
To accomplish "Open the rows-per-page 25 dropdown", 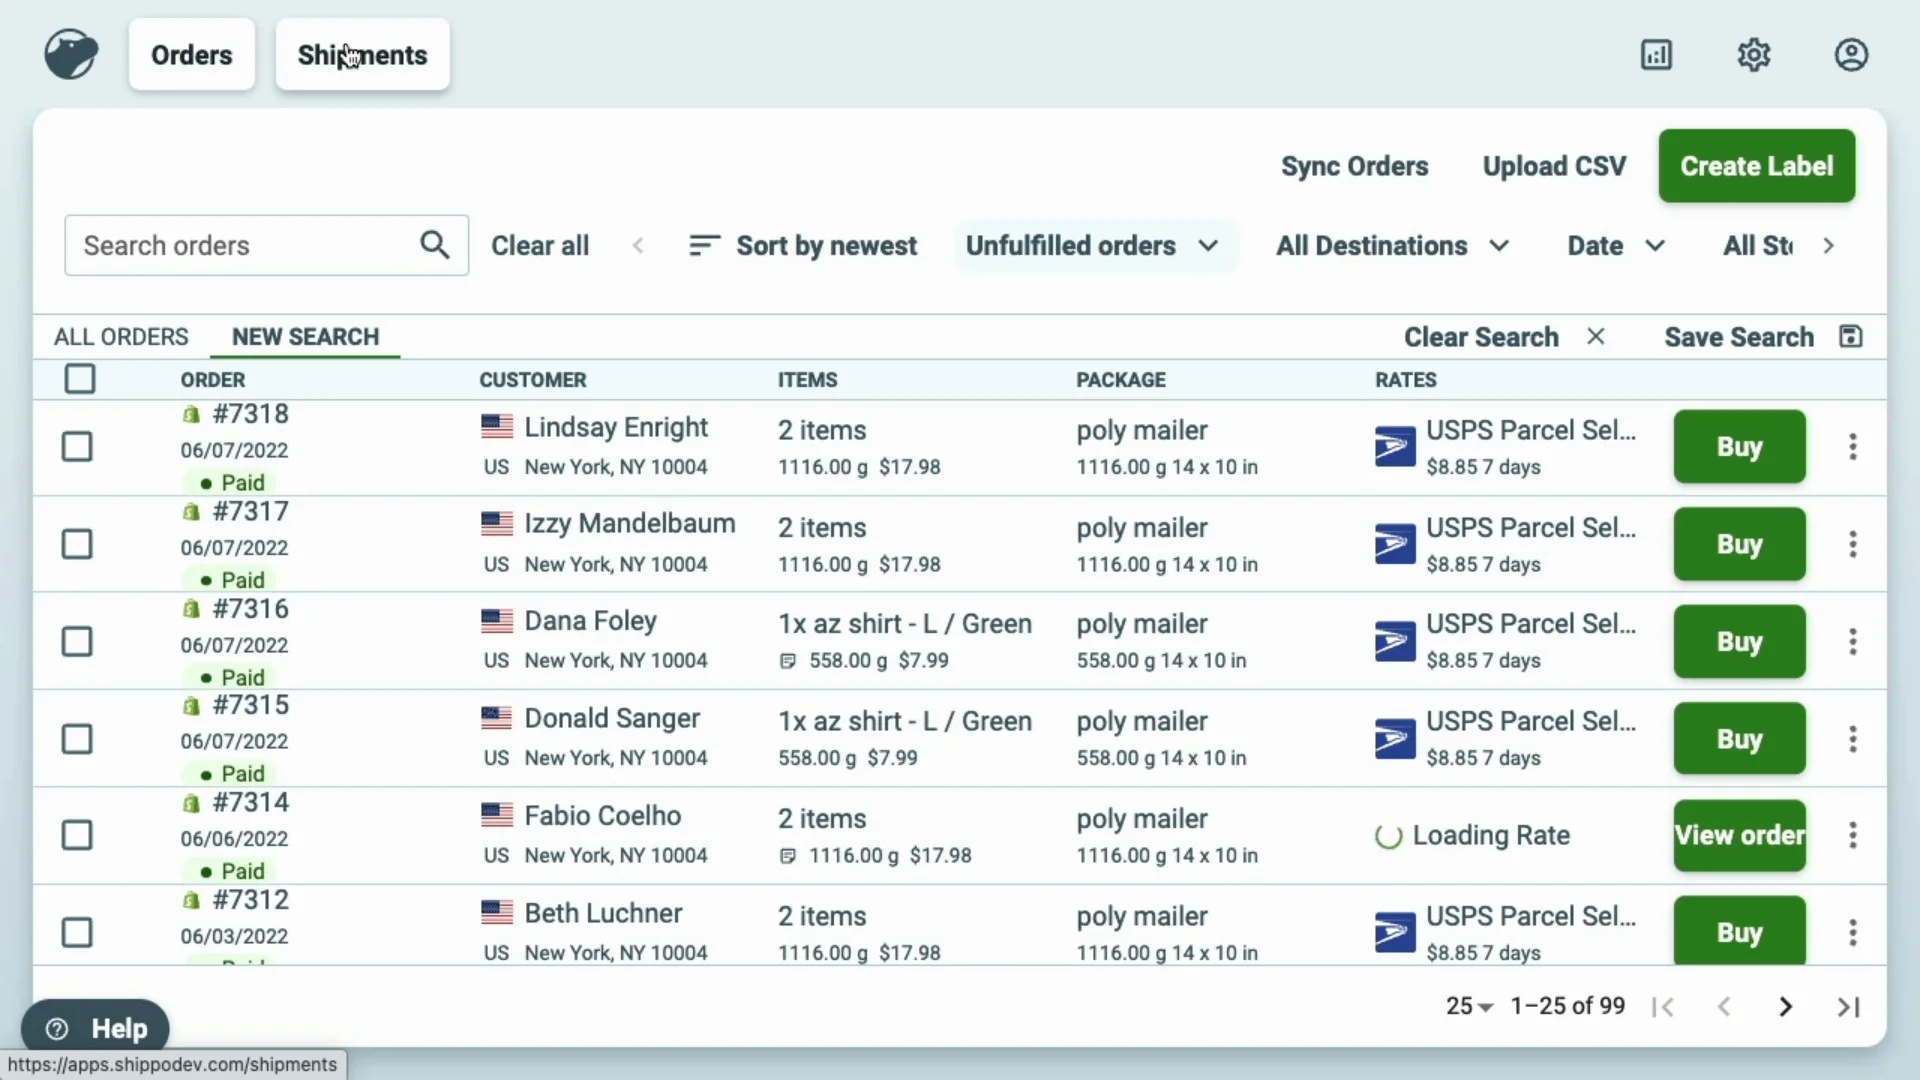I will coord(1468,1006).
